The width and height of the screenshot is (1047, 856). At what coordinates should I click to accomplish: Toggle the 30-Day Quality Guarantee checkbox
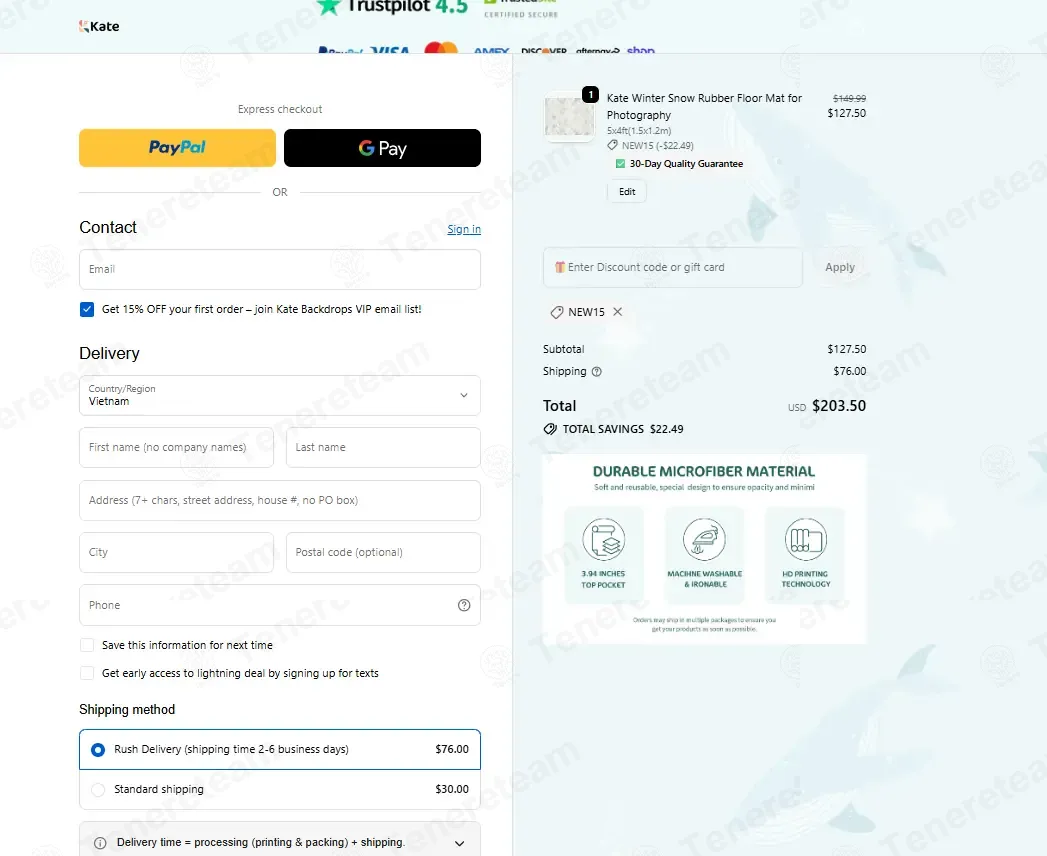pyautogui.click(x=620, y=164)
